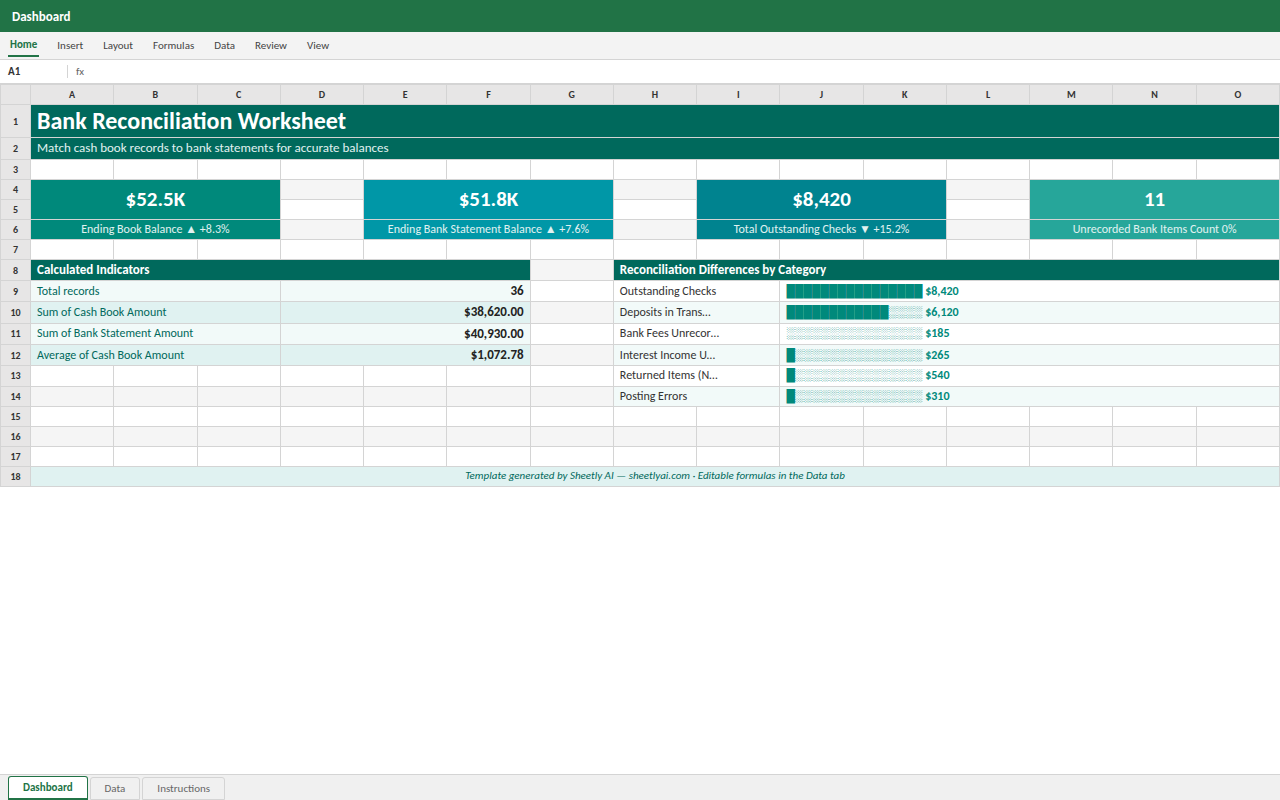
Task: Click the Sum of Bank Statement Amount label
Action: 155,333
